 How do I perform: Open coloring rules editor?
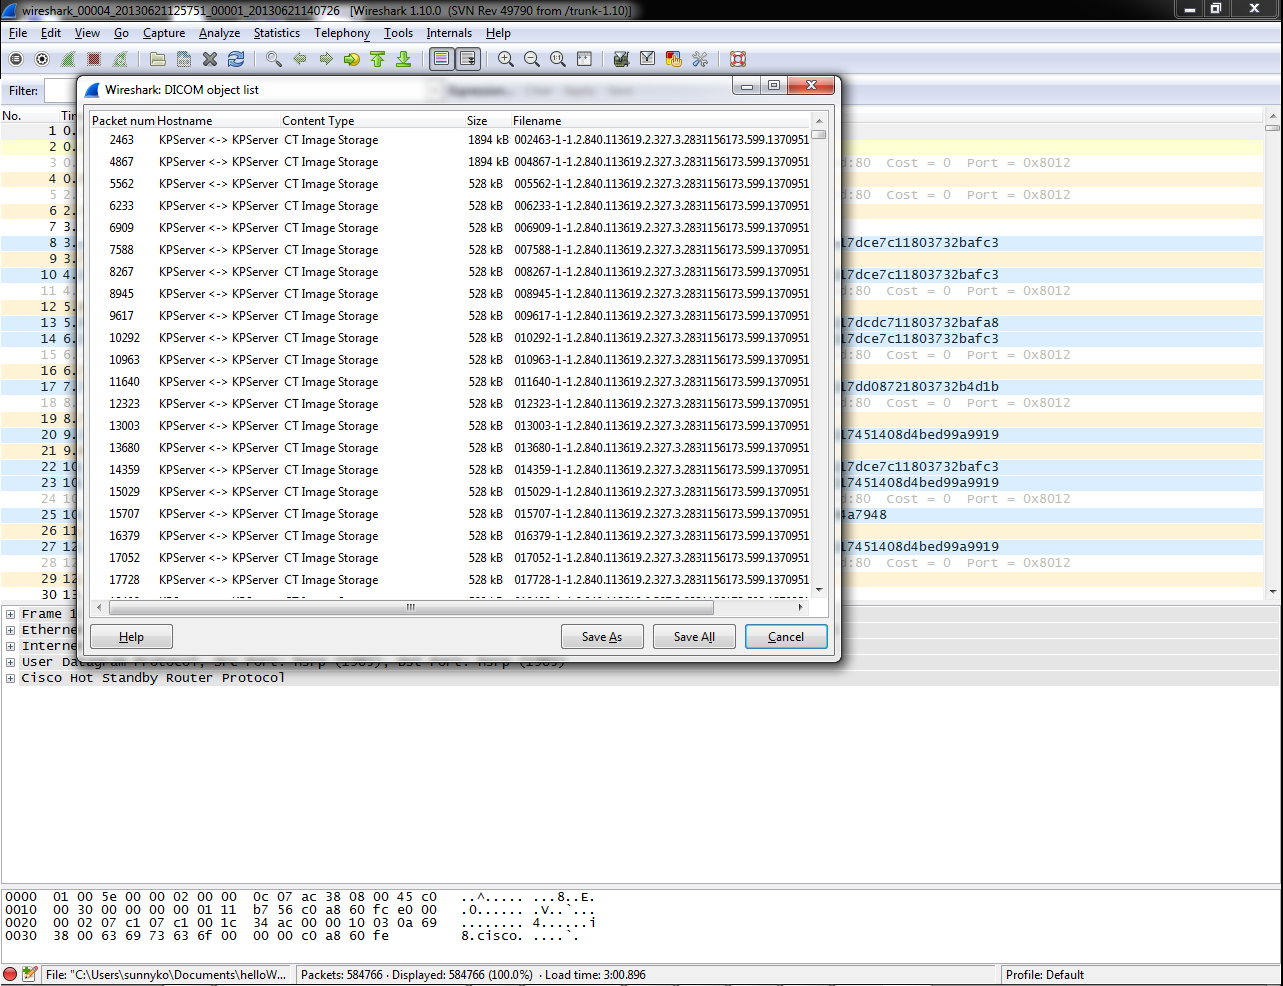pyautogui.click(x=674, y=60)
